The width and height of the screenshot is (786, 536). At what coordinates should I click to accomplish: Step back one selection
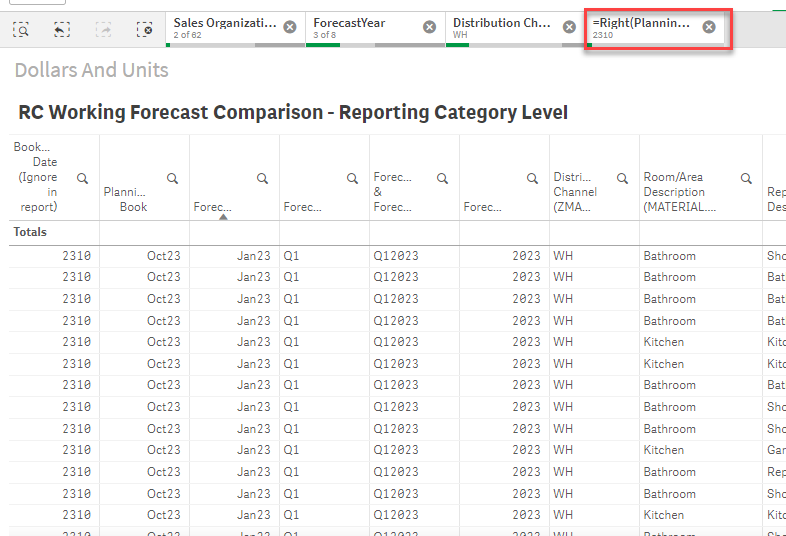[x=62, y=30]
